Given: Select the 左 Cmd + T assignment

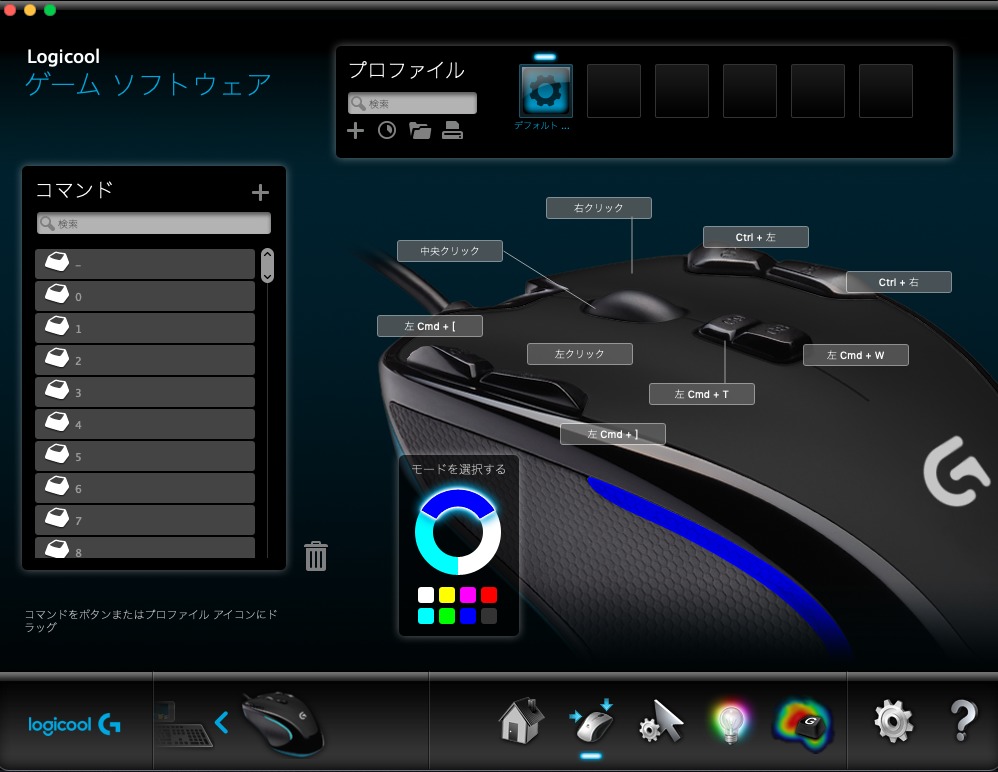Looking at the screenshot, I should coord(701,394).
